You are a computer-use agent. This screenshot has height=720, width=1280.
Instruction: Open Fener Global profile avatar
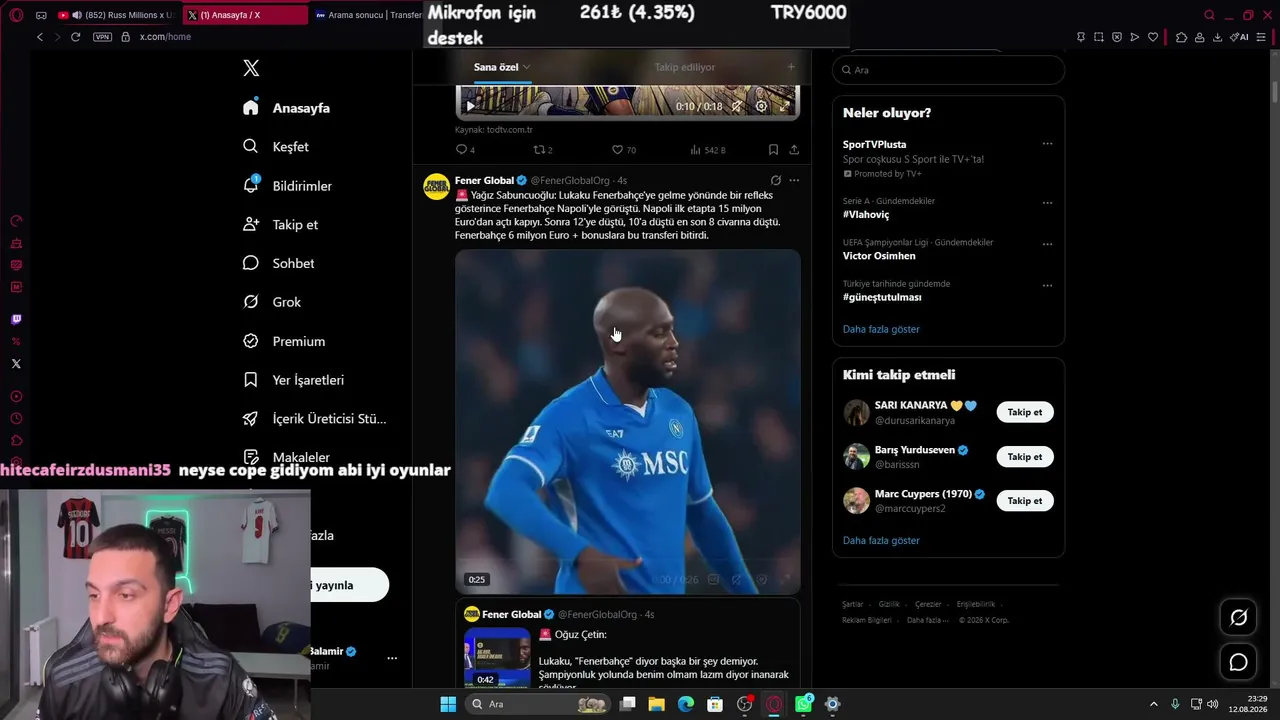point(436,187)
